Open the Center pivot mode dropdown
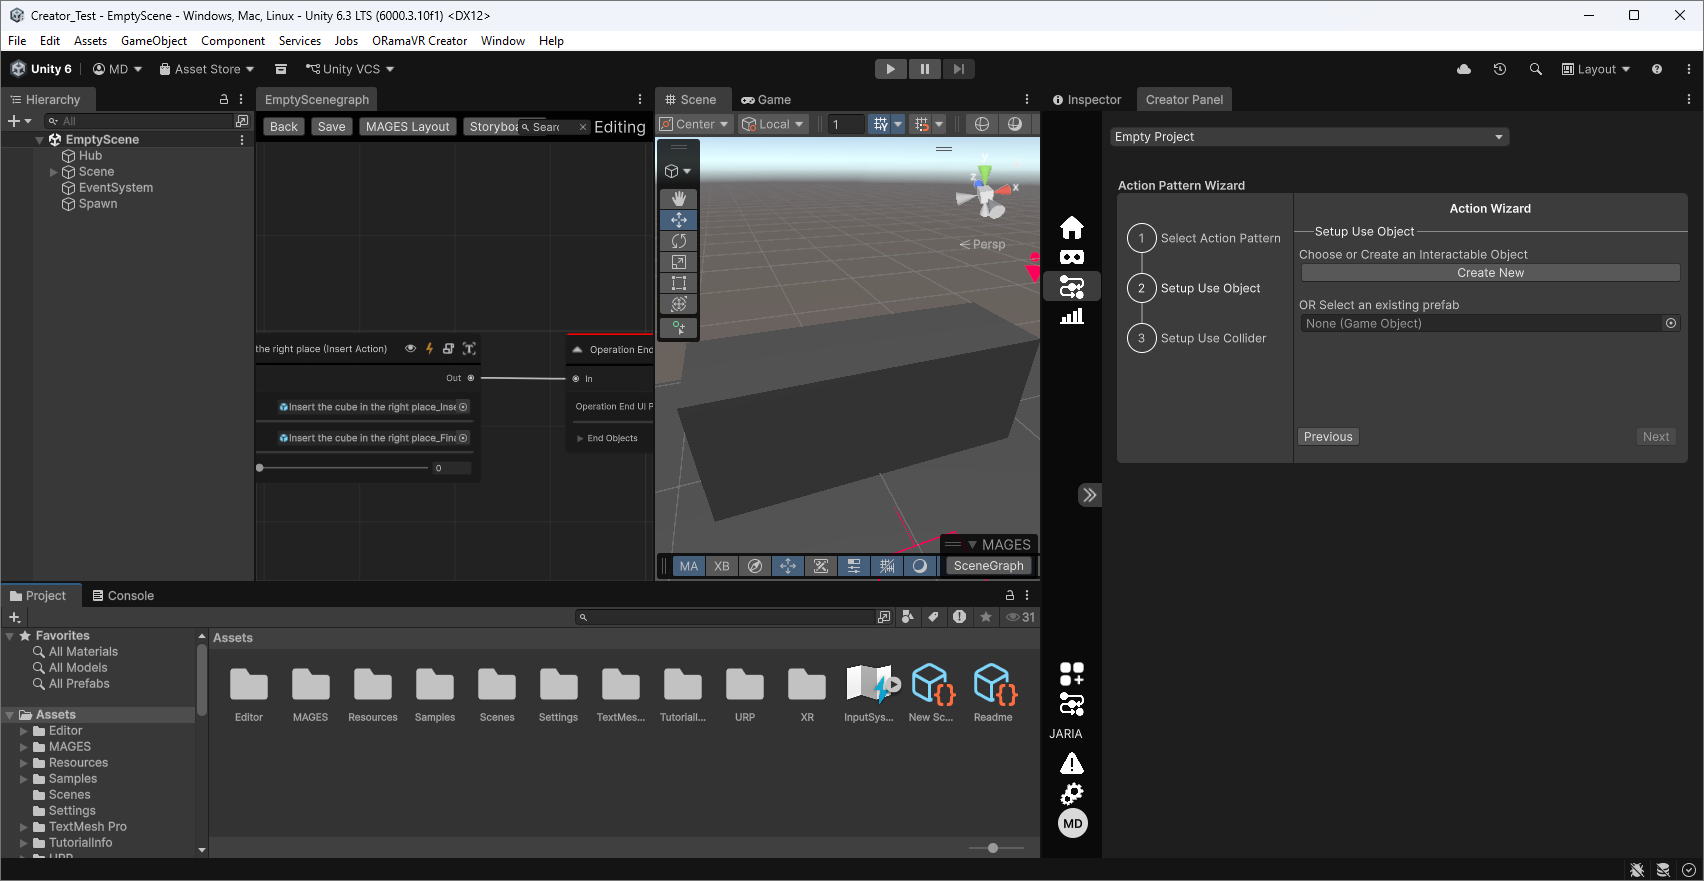 [x=694, y=124]
